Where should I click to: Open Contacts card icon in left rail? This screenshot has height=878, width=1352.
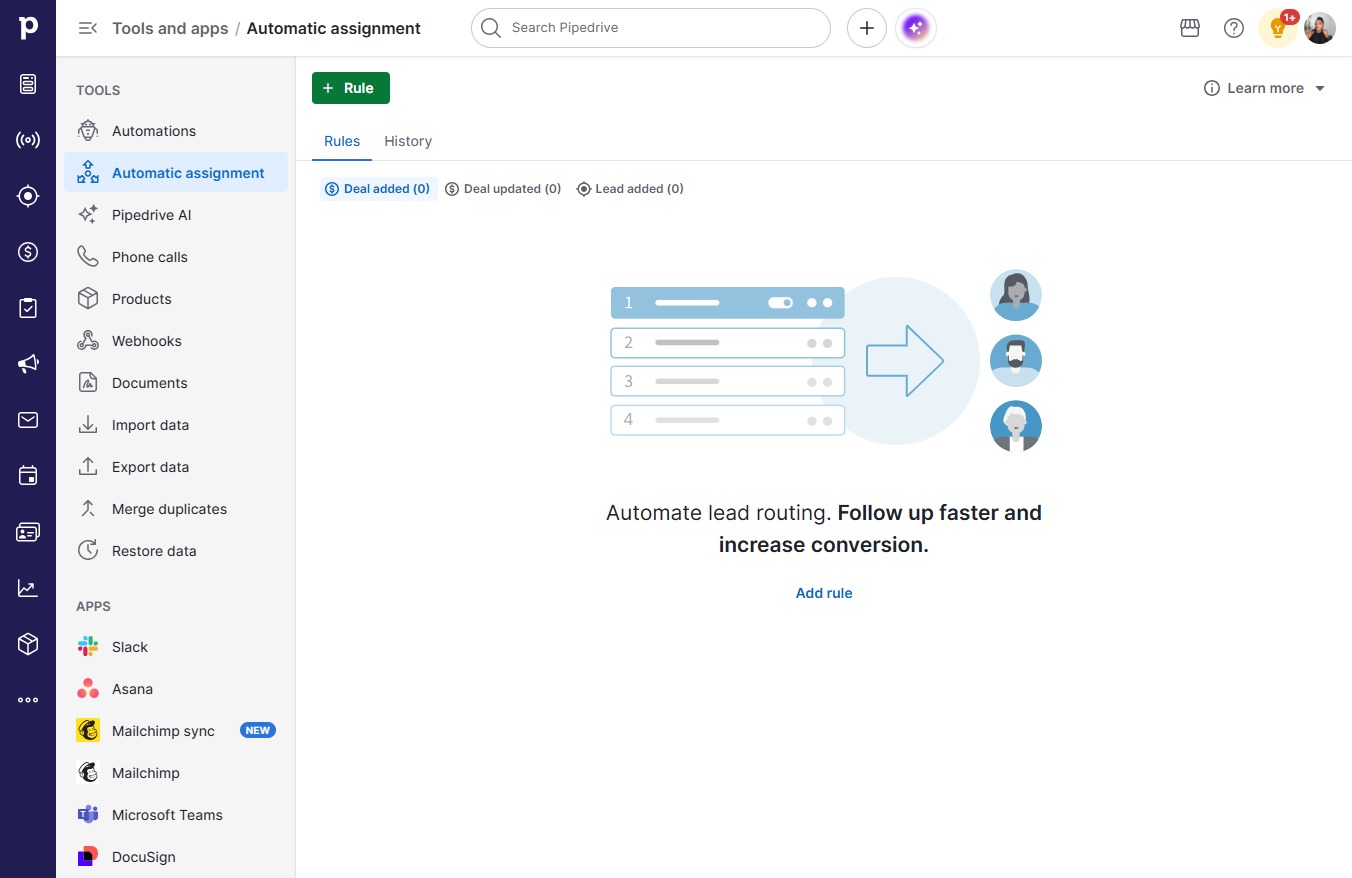pos(28,532)
